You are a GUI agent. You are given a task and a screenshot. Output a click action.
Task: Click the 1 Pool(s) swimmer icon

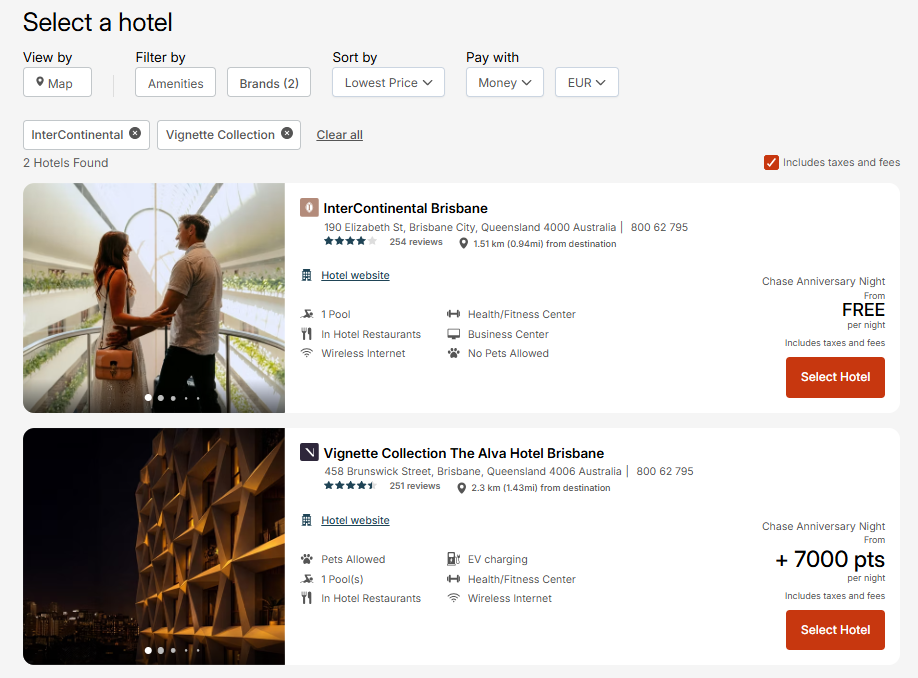point(307,579)
